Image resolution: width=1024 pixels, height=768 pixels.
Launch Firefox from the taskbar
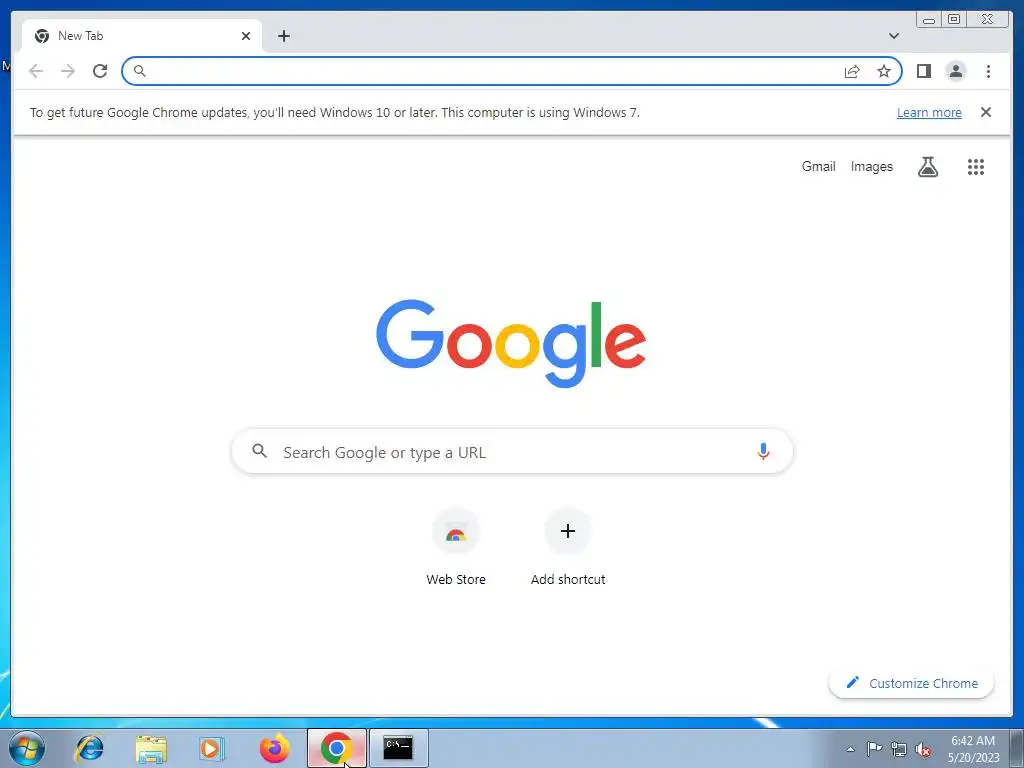[x=275, y=748]
